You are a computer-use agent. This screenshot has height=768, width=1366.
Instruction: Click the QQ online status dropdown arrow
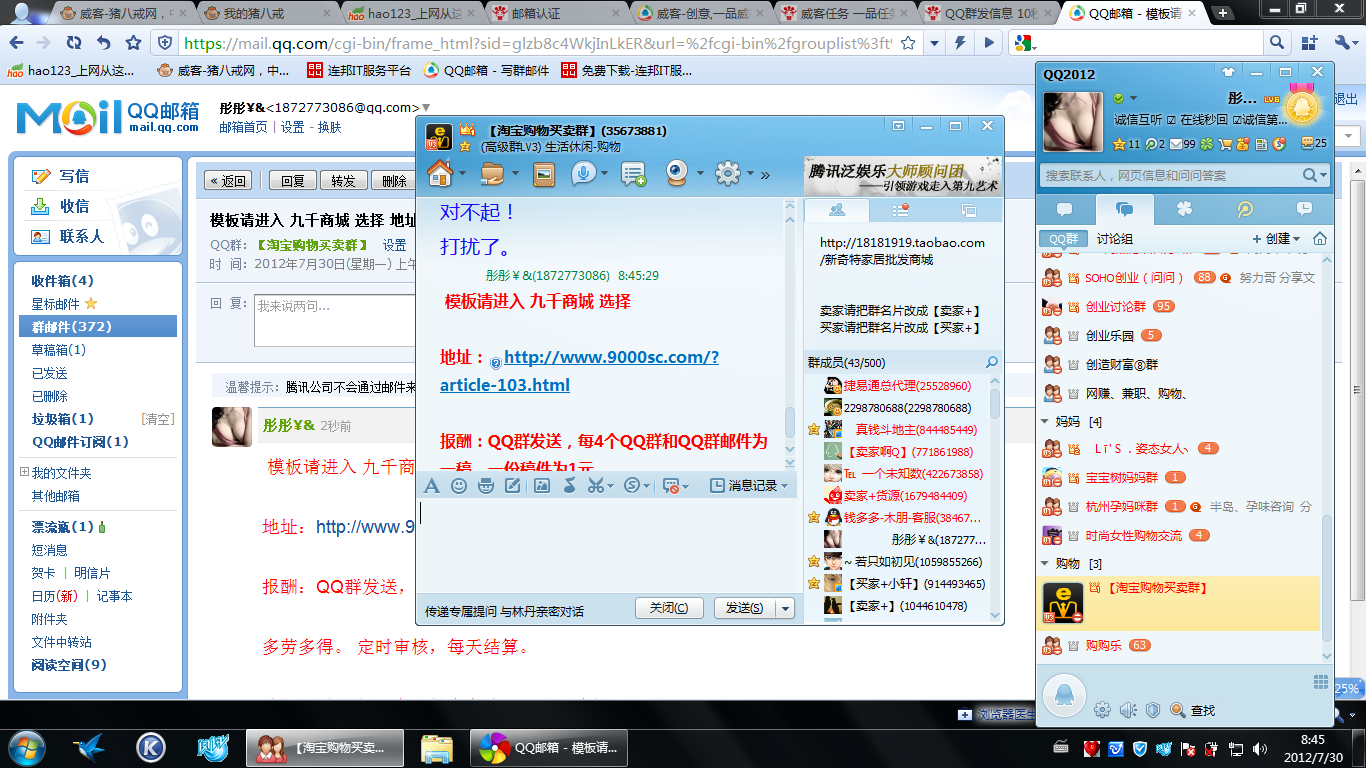coord(1132,98)
